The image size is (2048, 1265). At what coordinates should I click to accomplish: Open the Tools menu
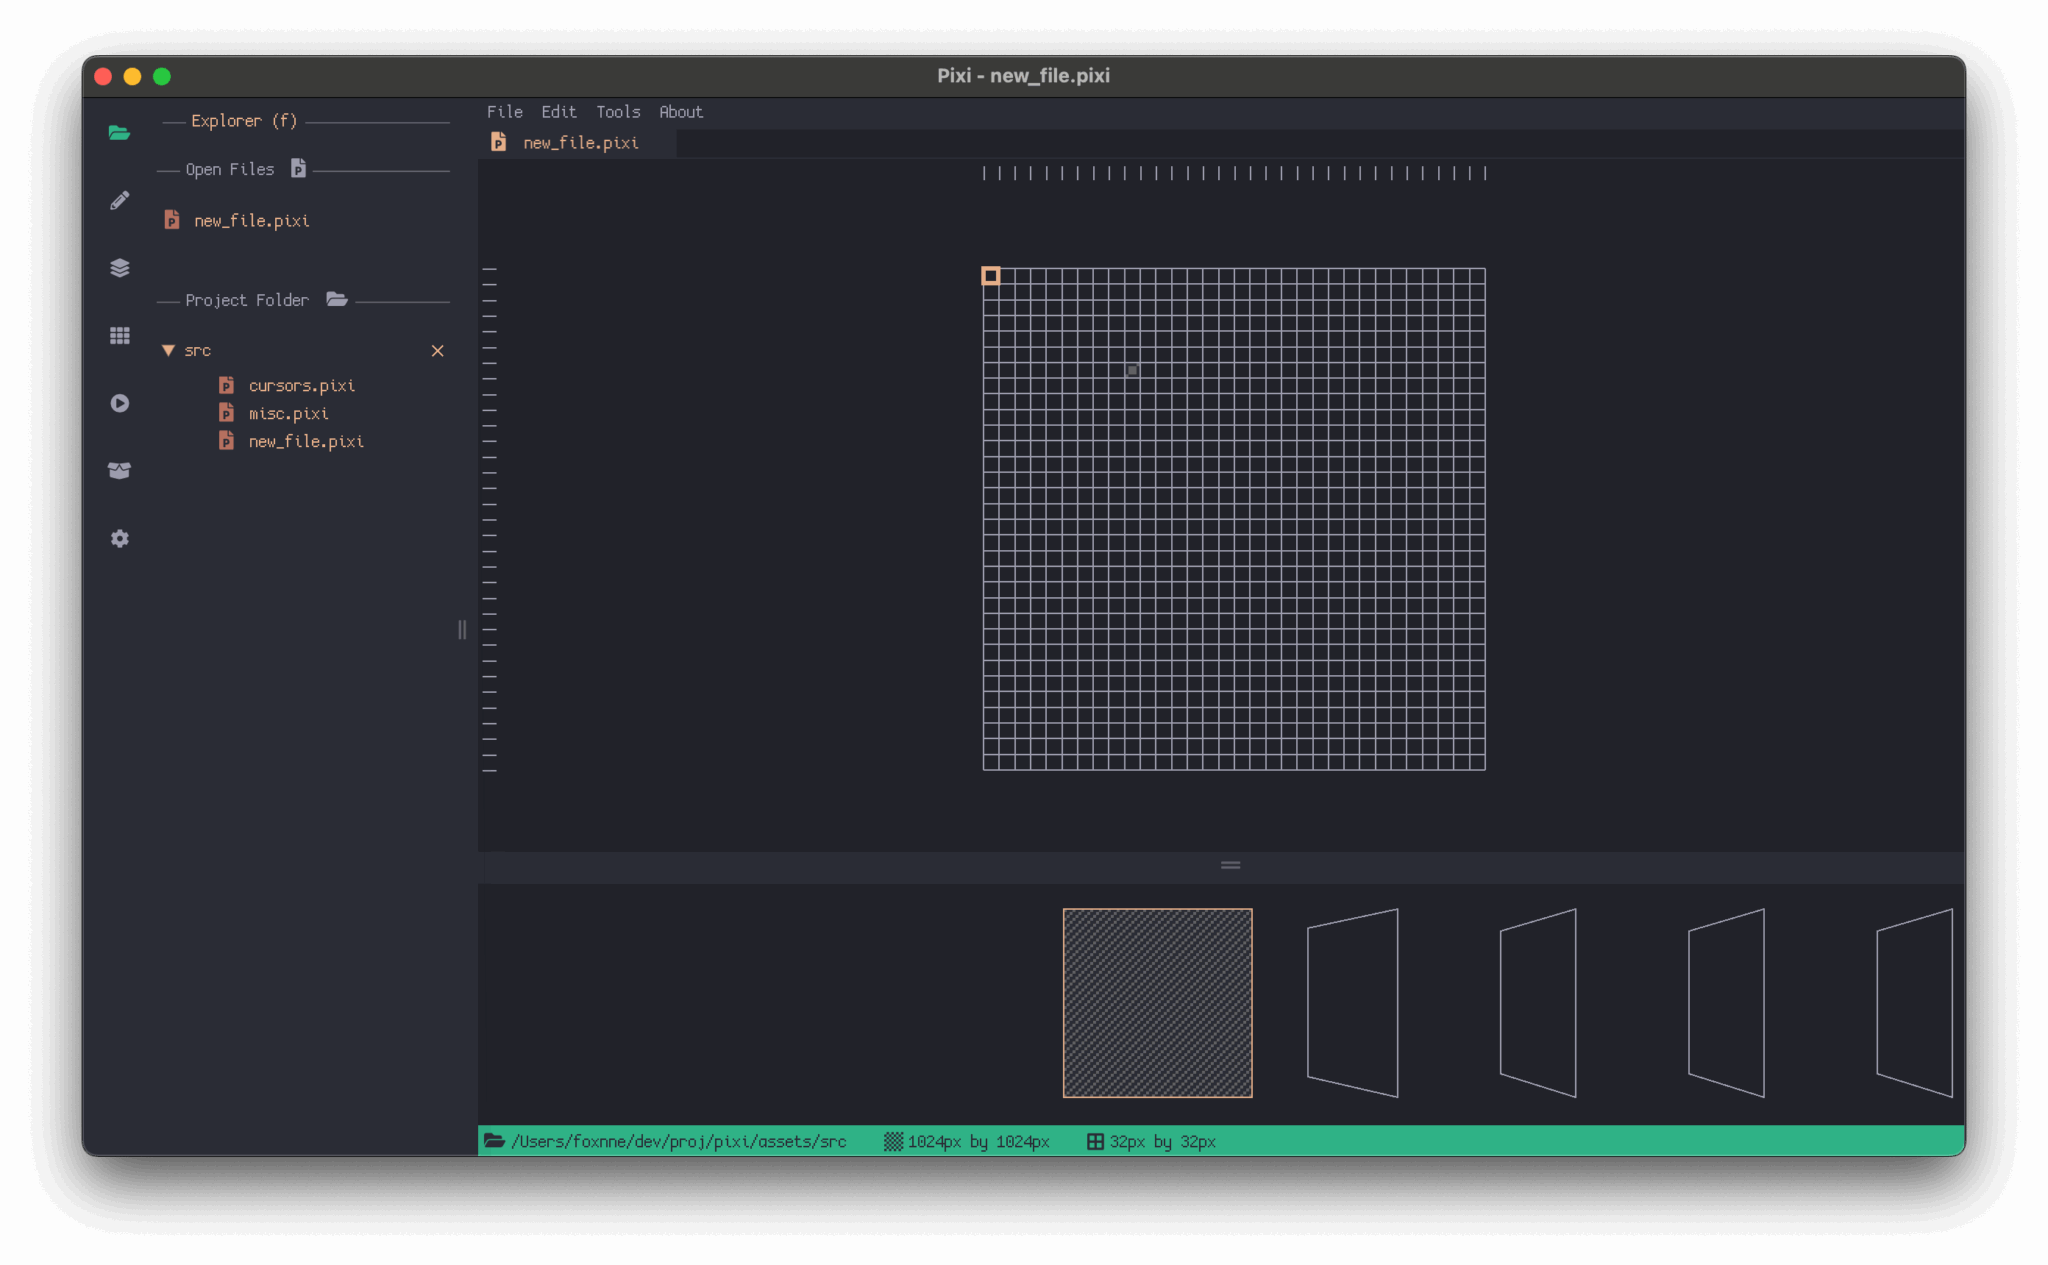[618, 112]
